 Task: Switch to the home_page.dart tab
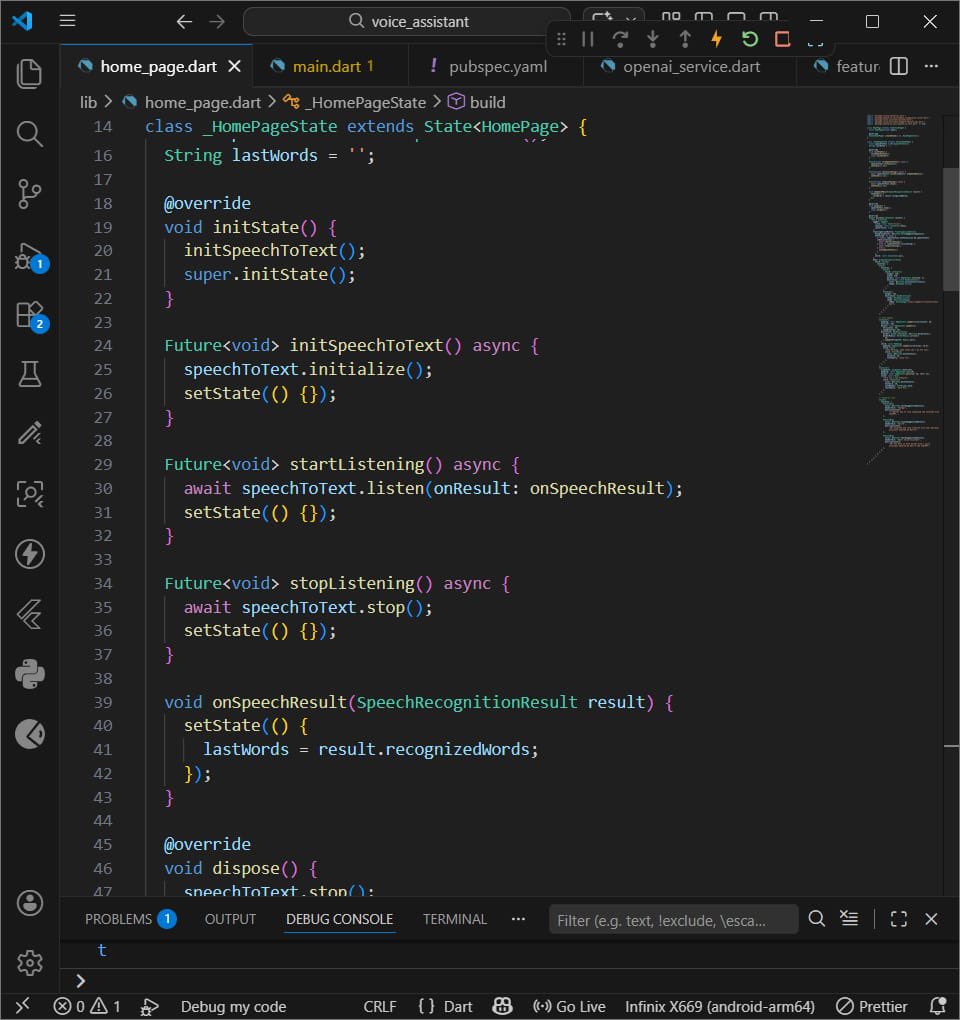[x=158, y=66]
